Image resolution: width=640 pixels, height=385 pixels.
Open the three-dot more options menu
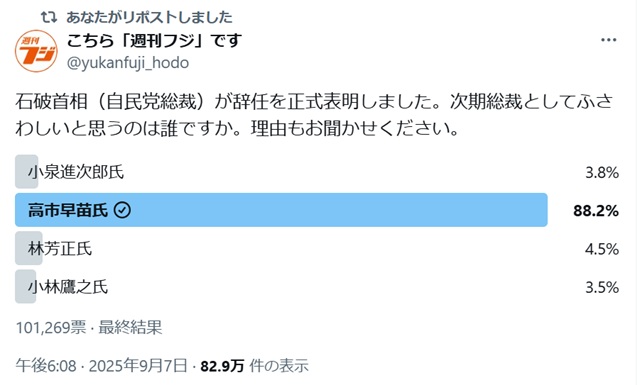click(609, 40)
